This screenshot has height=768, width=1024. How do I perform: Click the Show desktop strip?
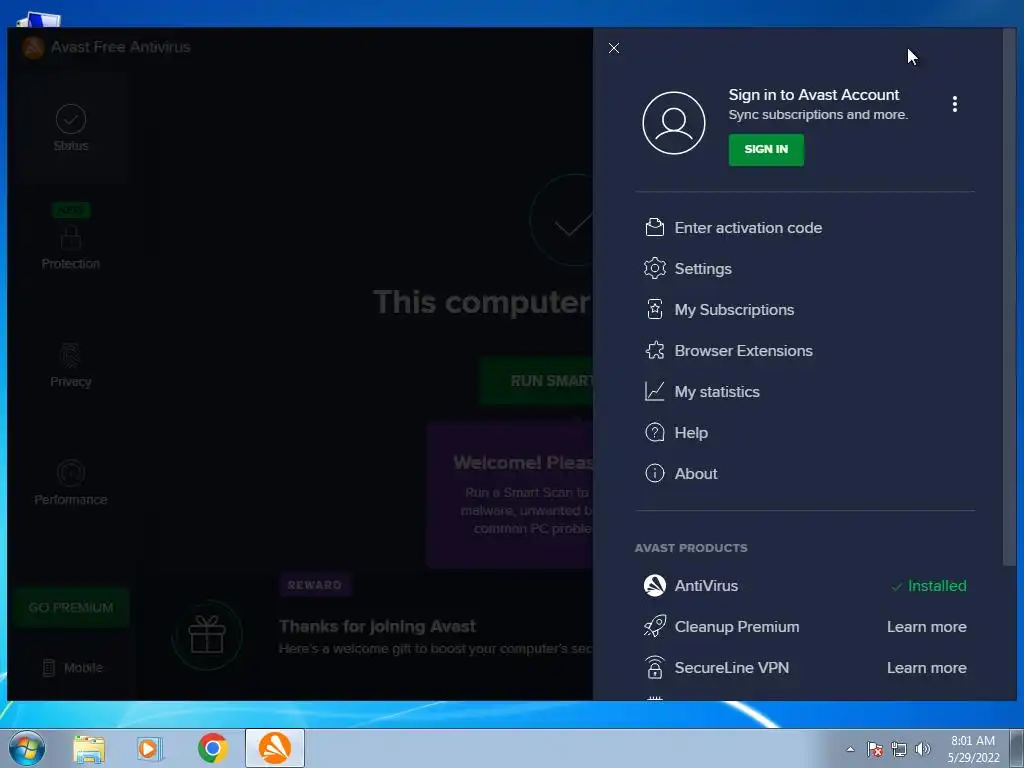(1017, 748)
